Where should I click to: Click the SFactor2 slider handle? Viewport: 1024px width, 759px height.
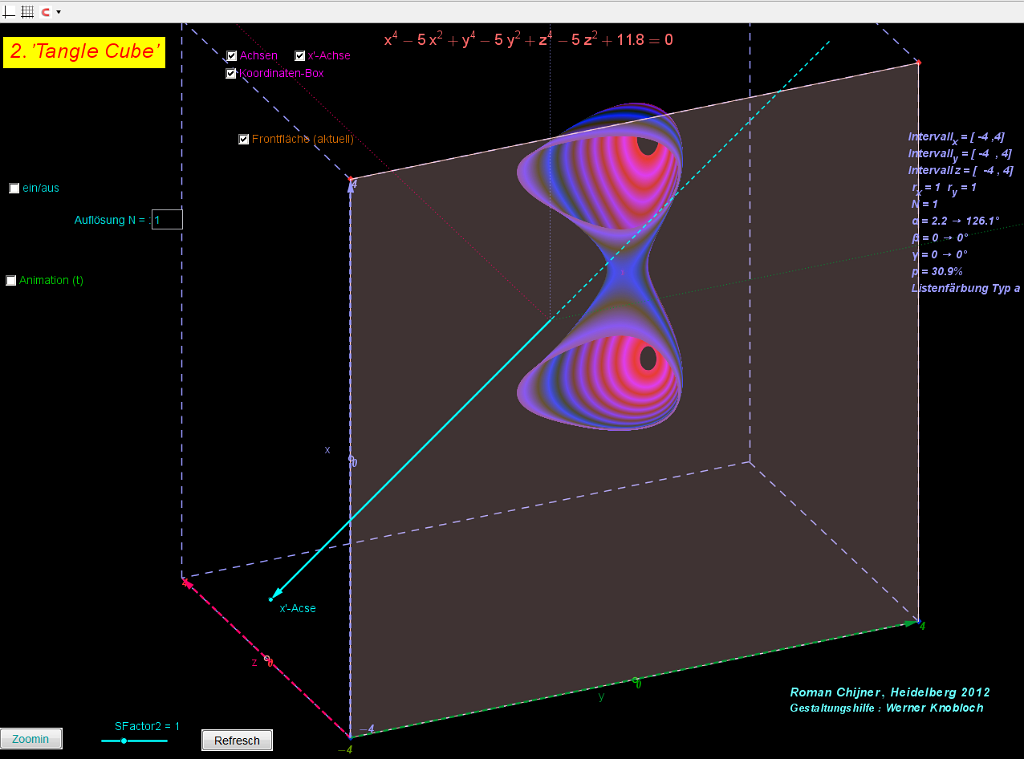(x=123, y=741)
